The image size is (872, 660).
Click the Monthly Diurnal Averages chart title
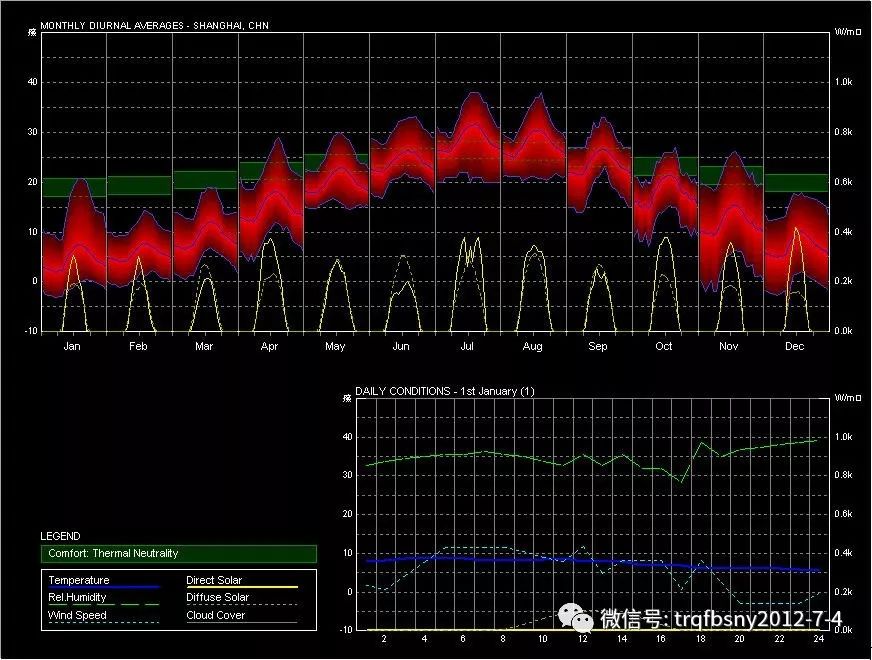[x=154, y=25]
